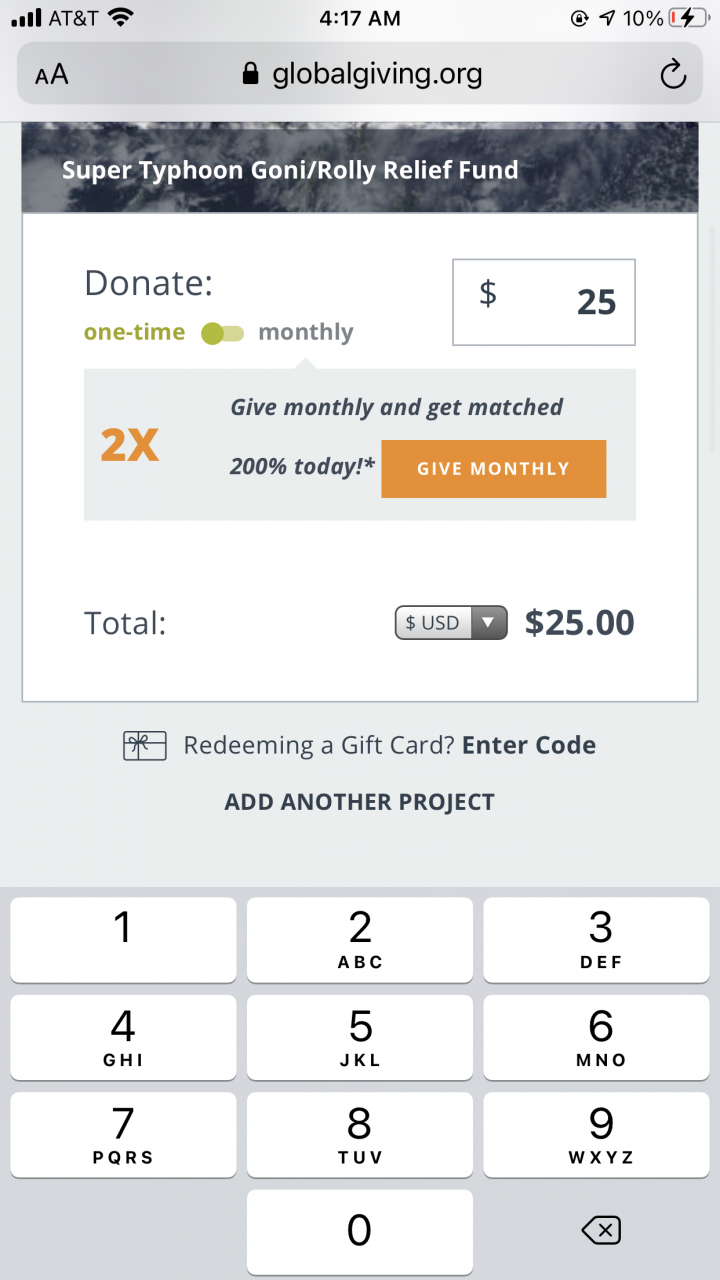Tap the globalgiving.org address bar
Viewport: 720px width, 1280px height.
(x=376, y=74)
